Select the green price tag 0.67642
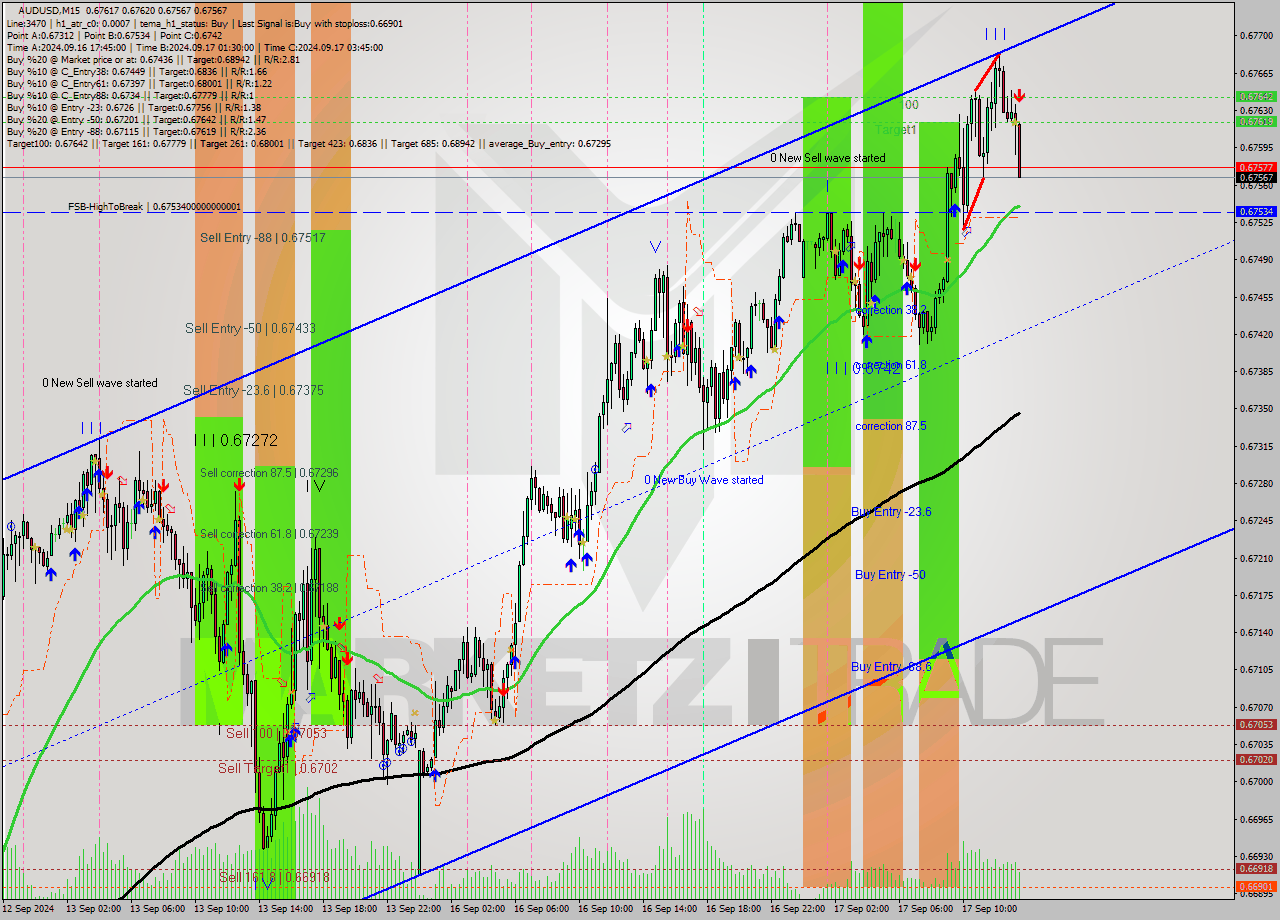The image size is (1280, 920). pyautogui.click(x=1256, y=97)
